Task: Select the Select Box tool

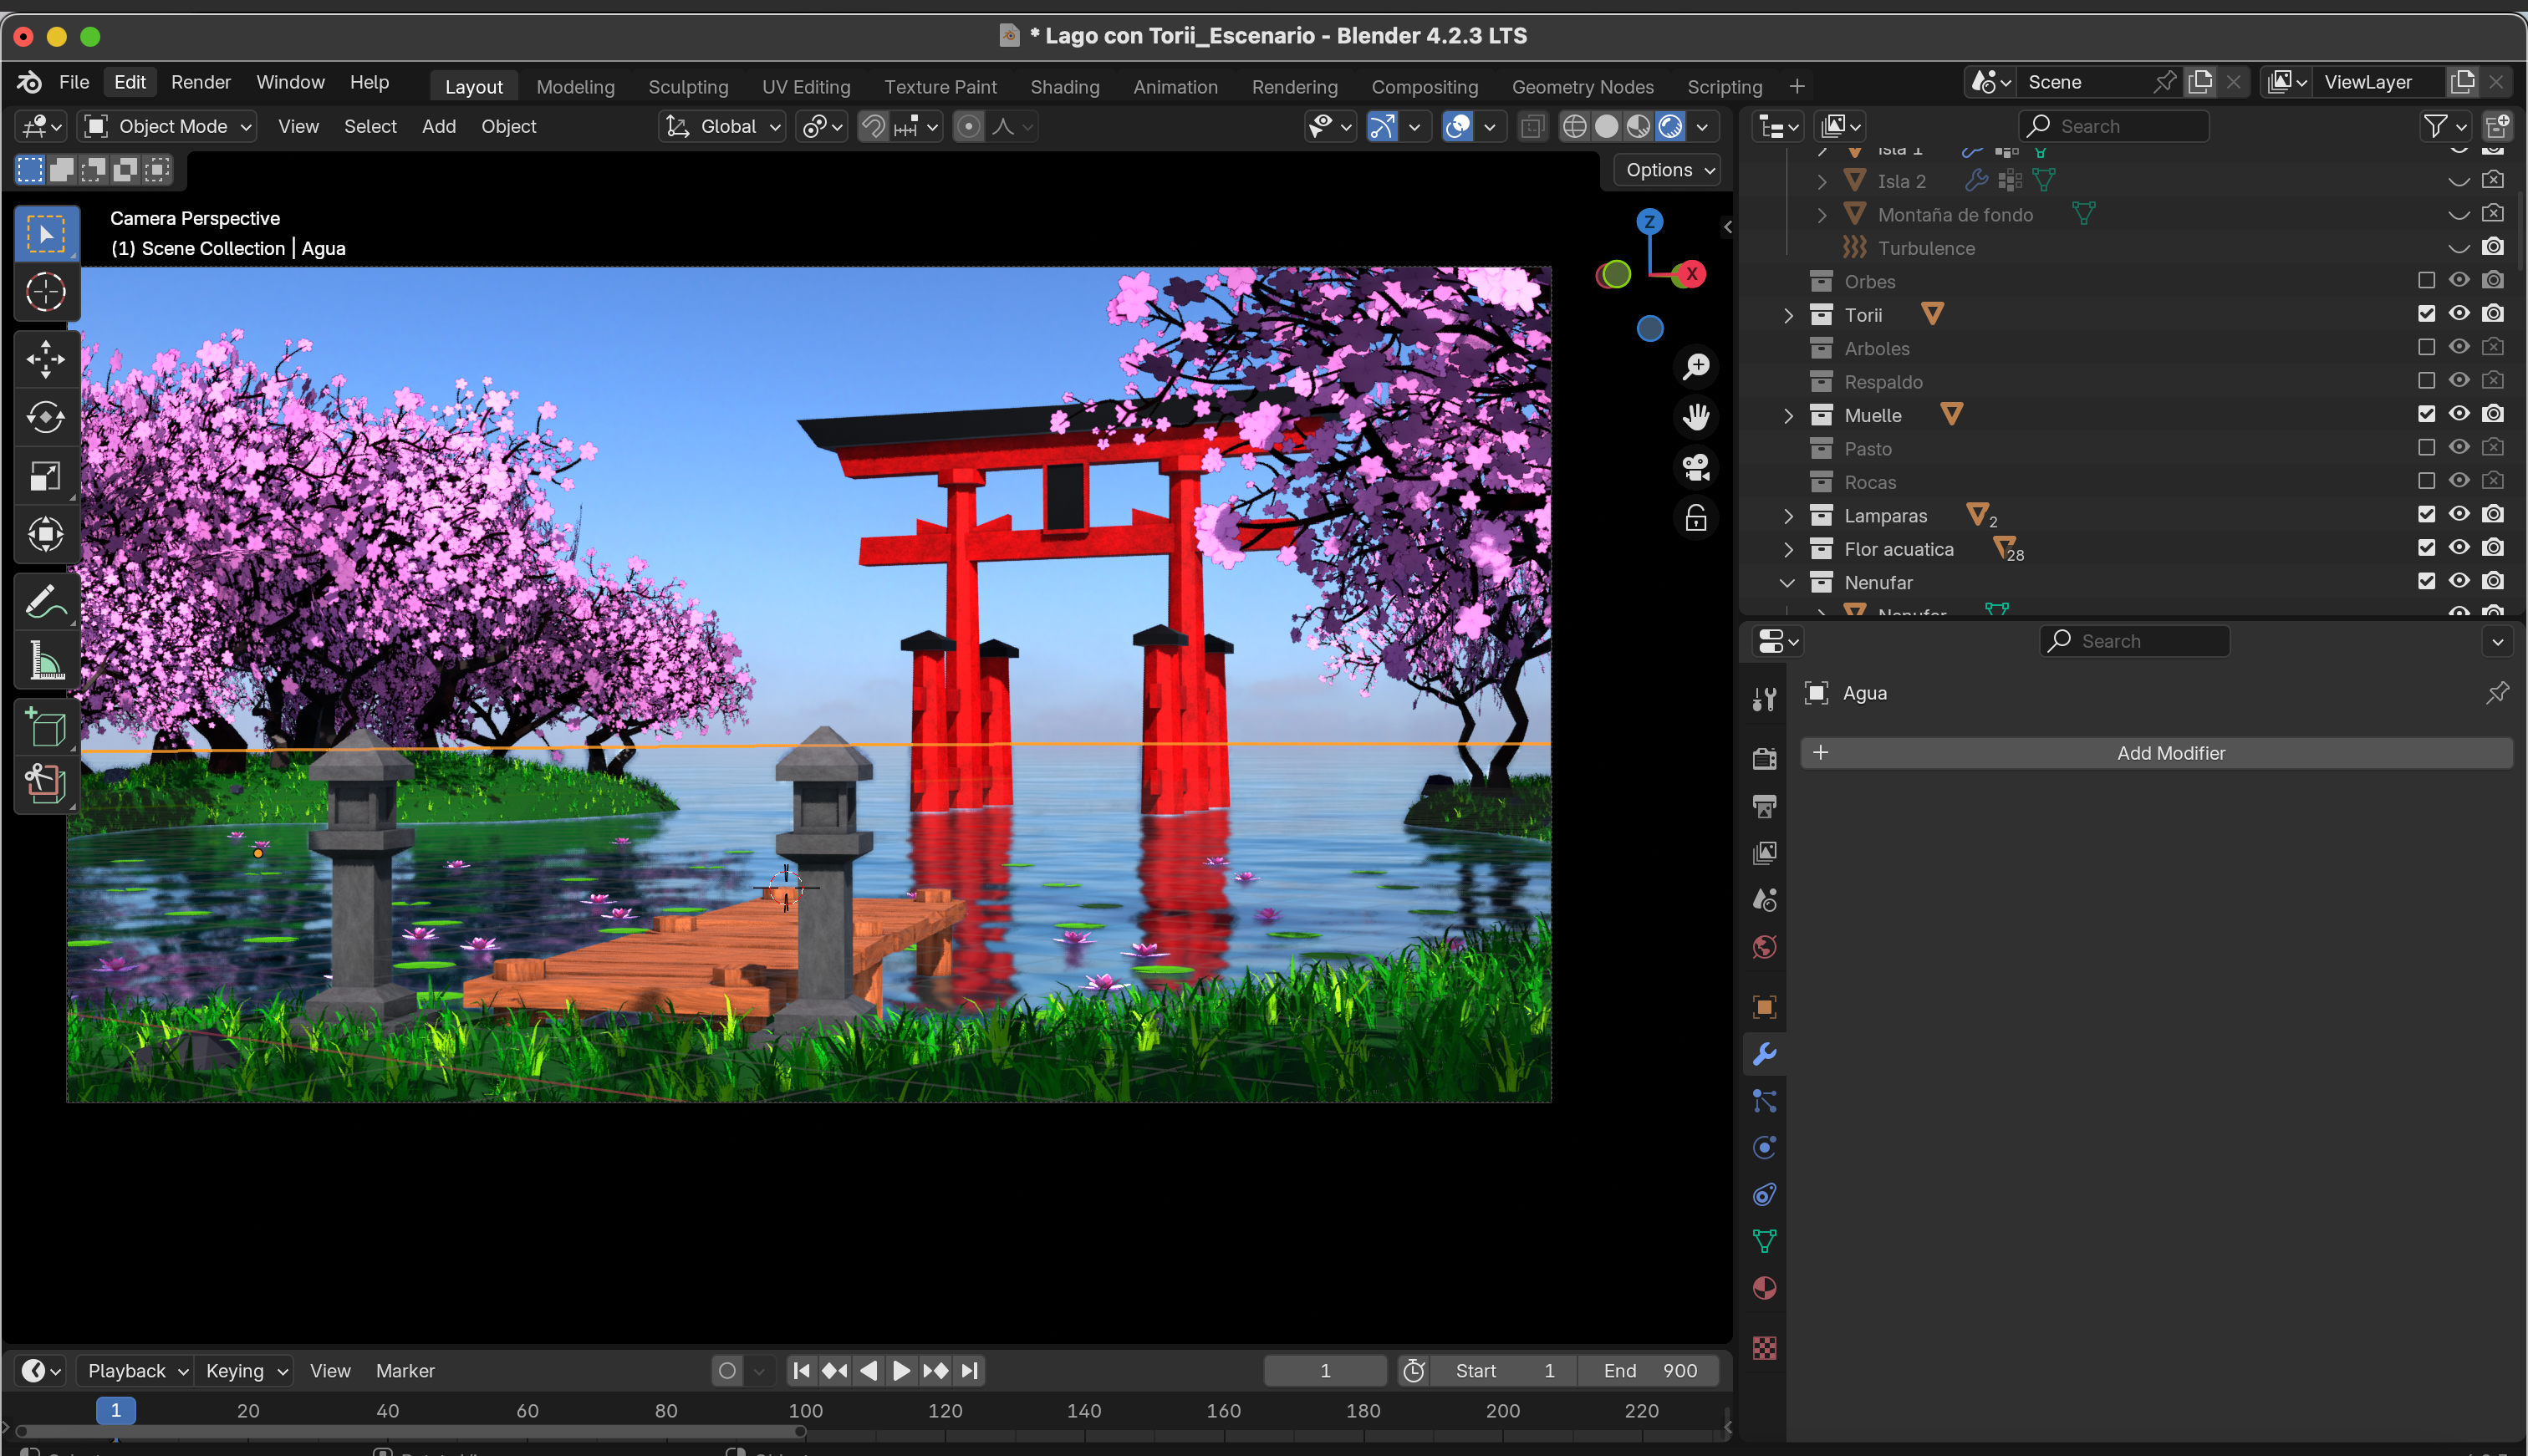Action: pyautogui.click(x=46, y=234)
